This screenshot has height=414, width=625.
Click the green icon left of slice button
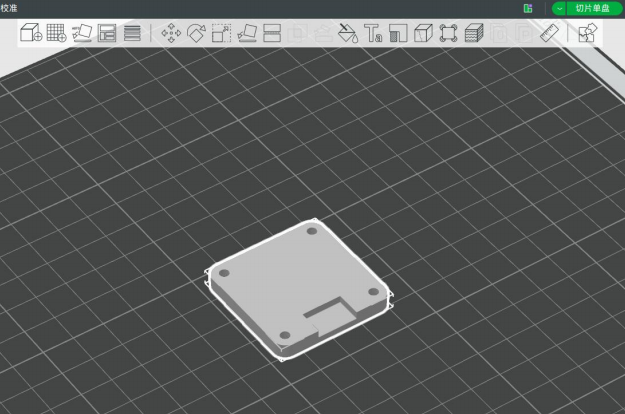click(527, 8)
